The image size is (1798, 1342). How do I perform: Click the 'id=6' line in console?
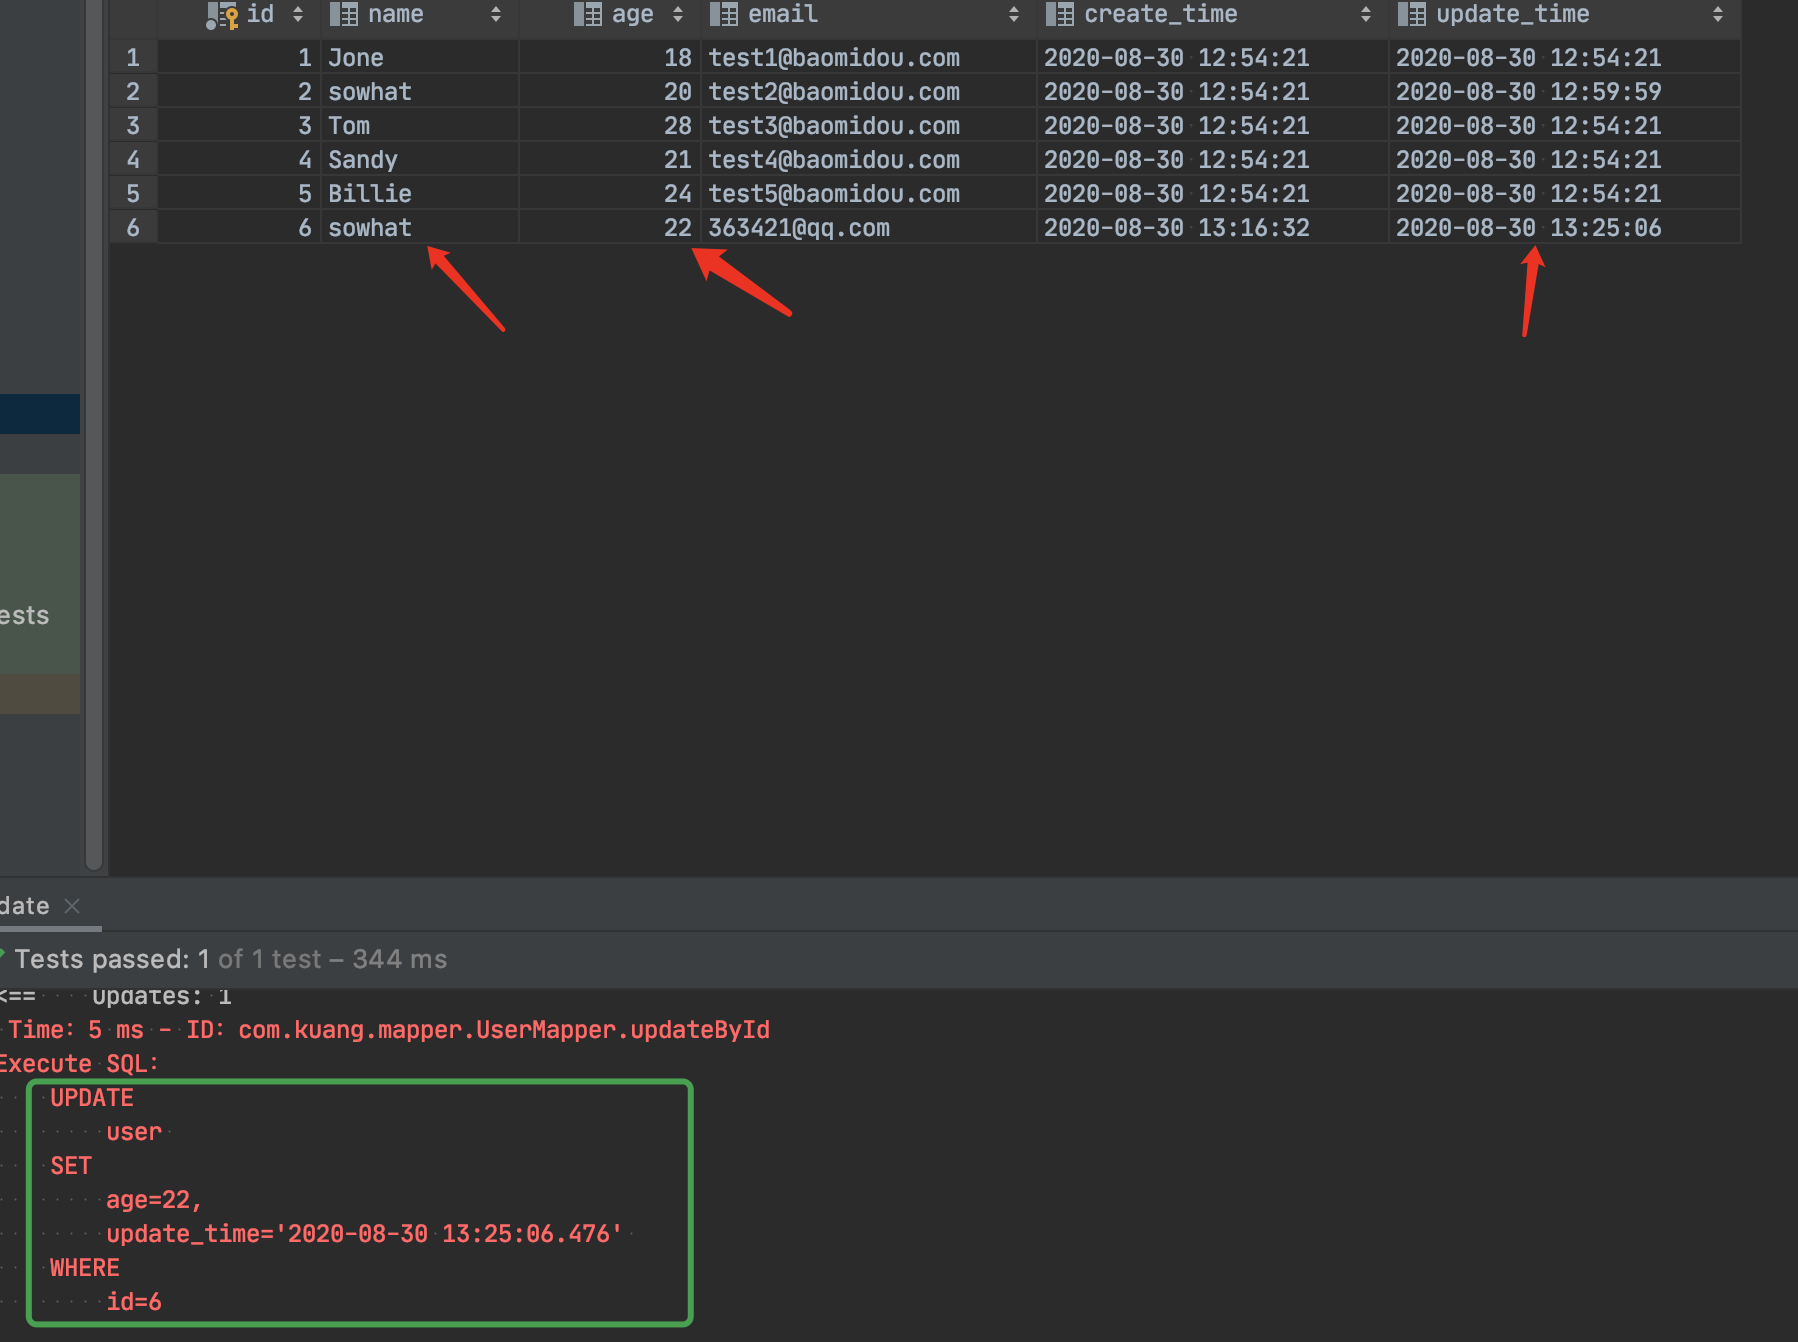point(134,1302)
